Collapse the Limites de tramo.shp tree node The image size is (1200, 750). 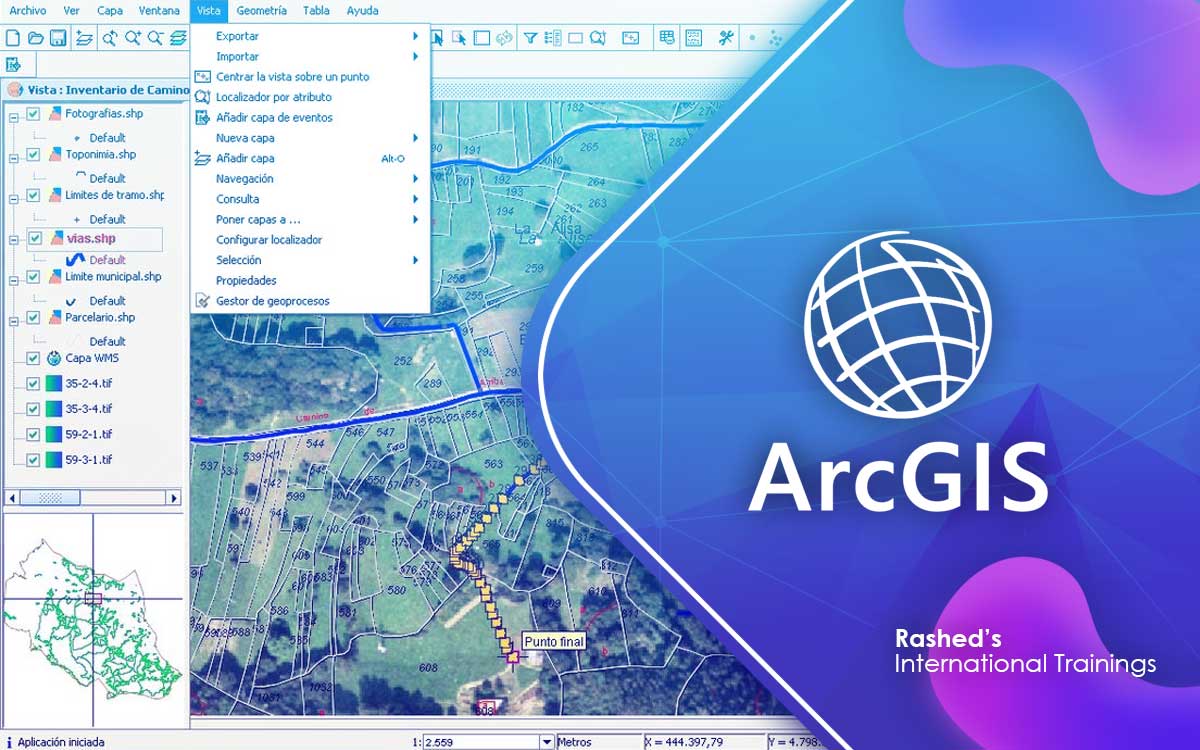click(14, 199)
